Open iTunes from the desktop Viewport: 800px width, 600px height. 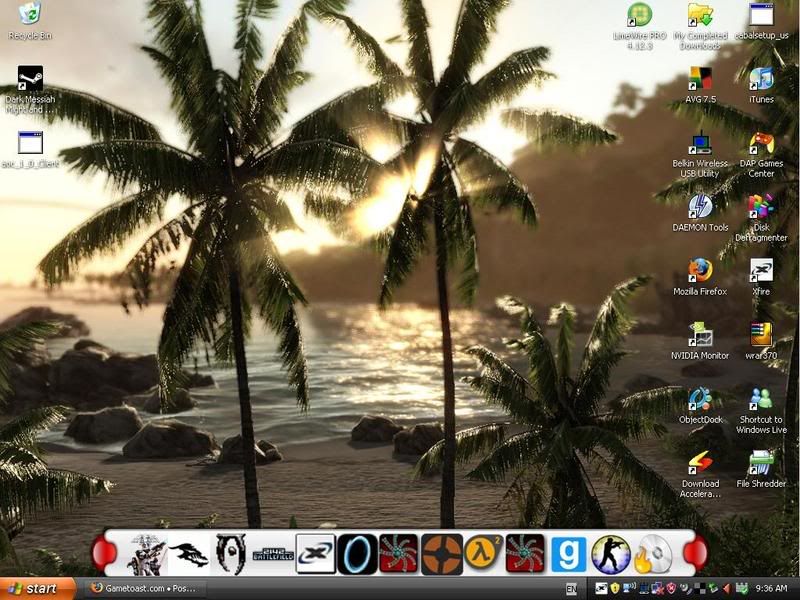point(761,85)
